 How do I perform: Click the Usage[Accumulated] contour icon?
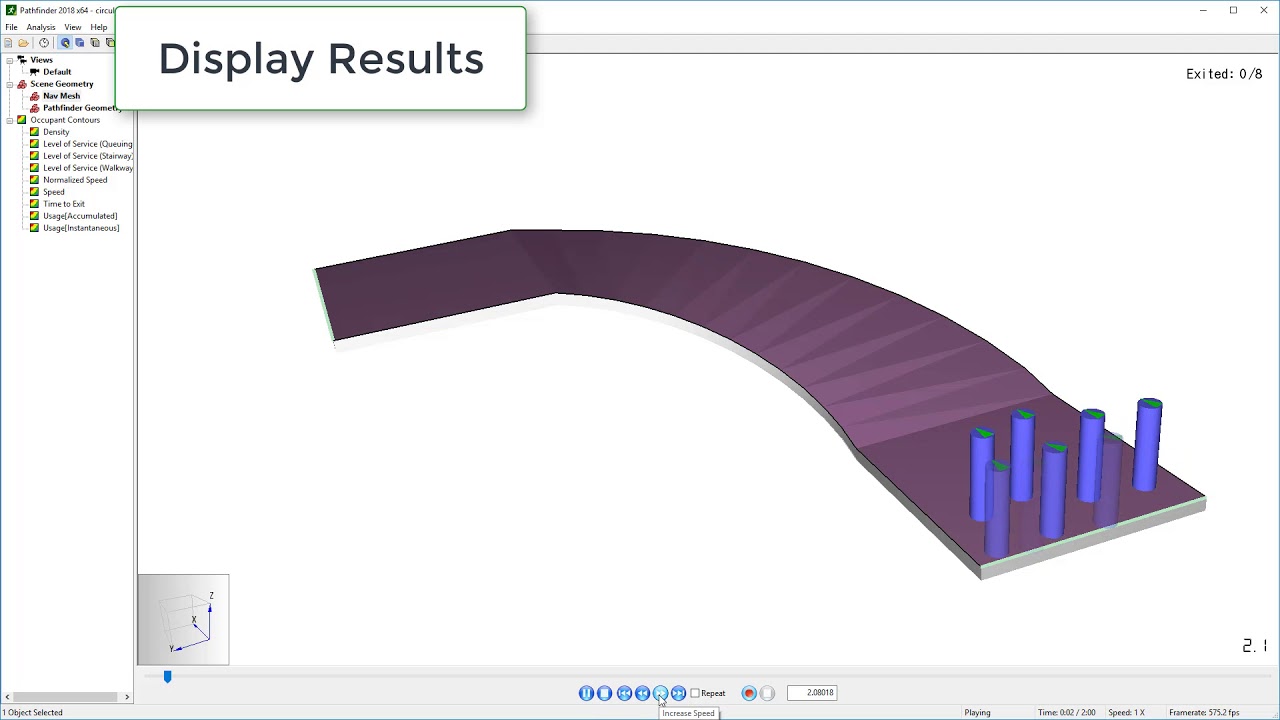click(35, 216)
